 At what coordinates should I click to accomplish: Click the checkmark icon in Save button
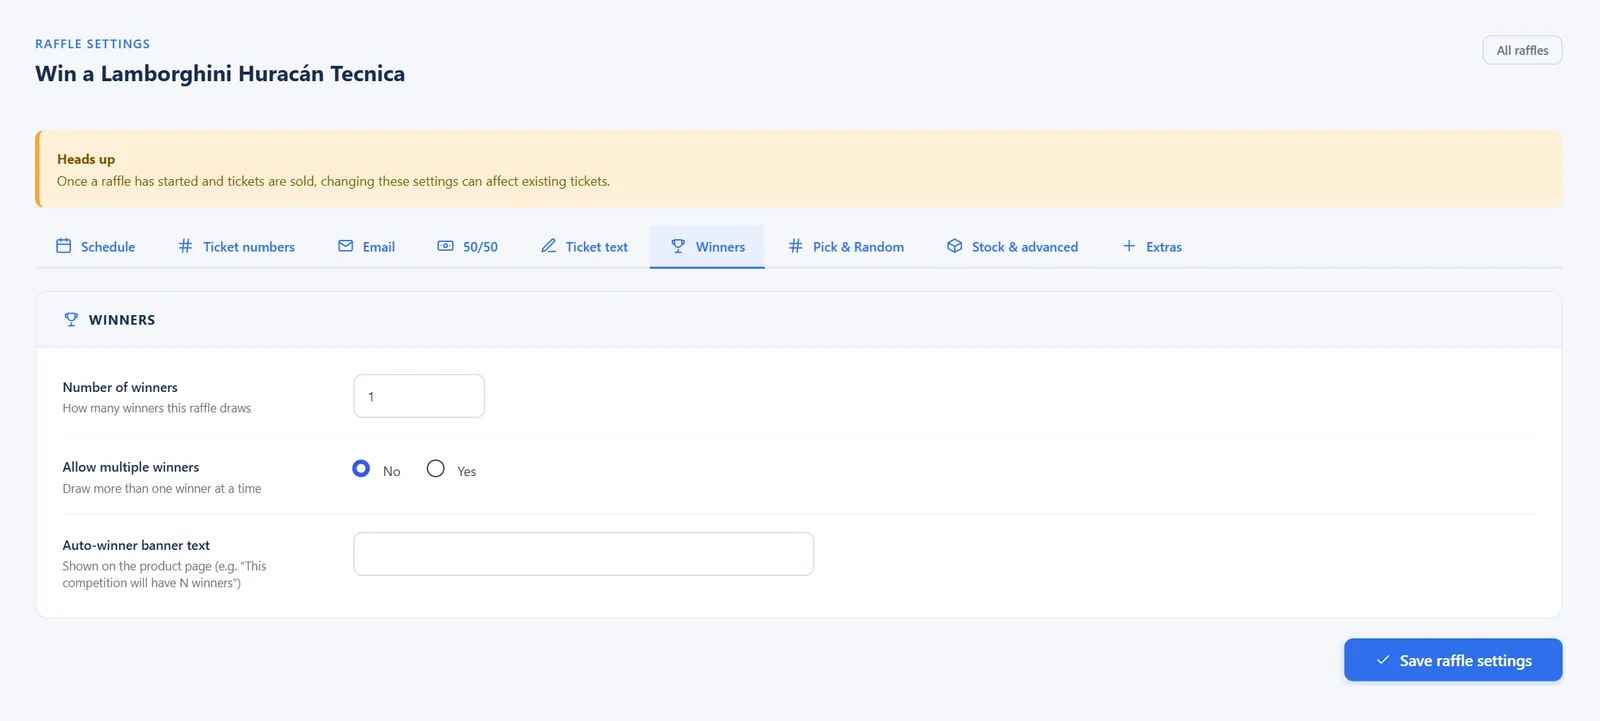(1383, 660)
